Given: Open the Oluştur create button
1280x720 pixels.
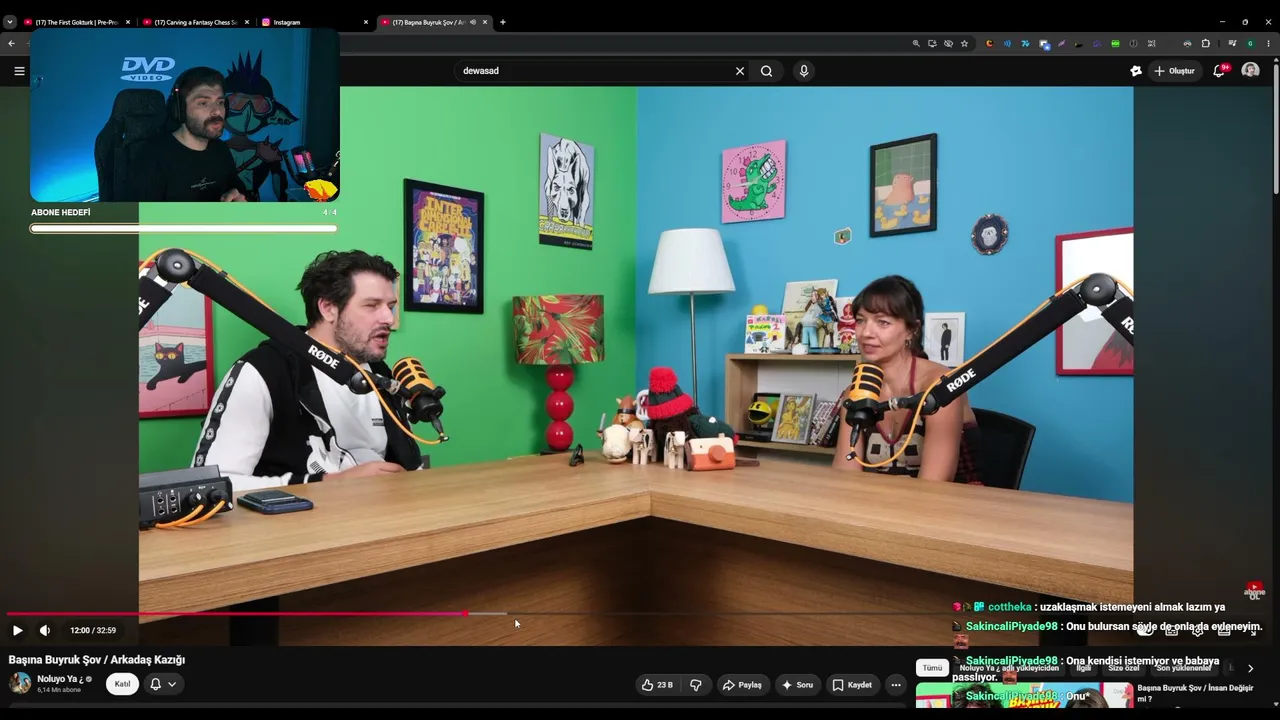Looking at the screenshot, I should pos(1174,71).
